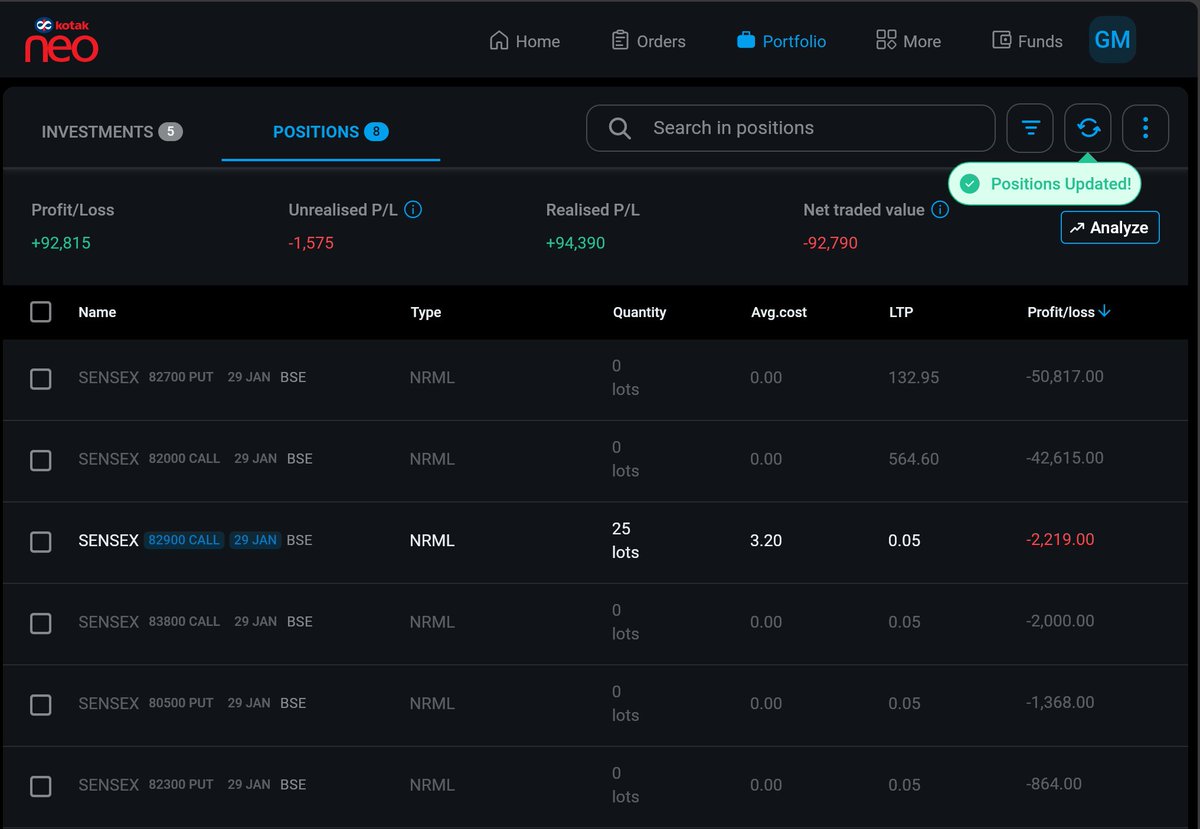The width and height of the screenshot is (1200, 829).
Task: Click the magnifier search icon
Action: (620, 128)
